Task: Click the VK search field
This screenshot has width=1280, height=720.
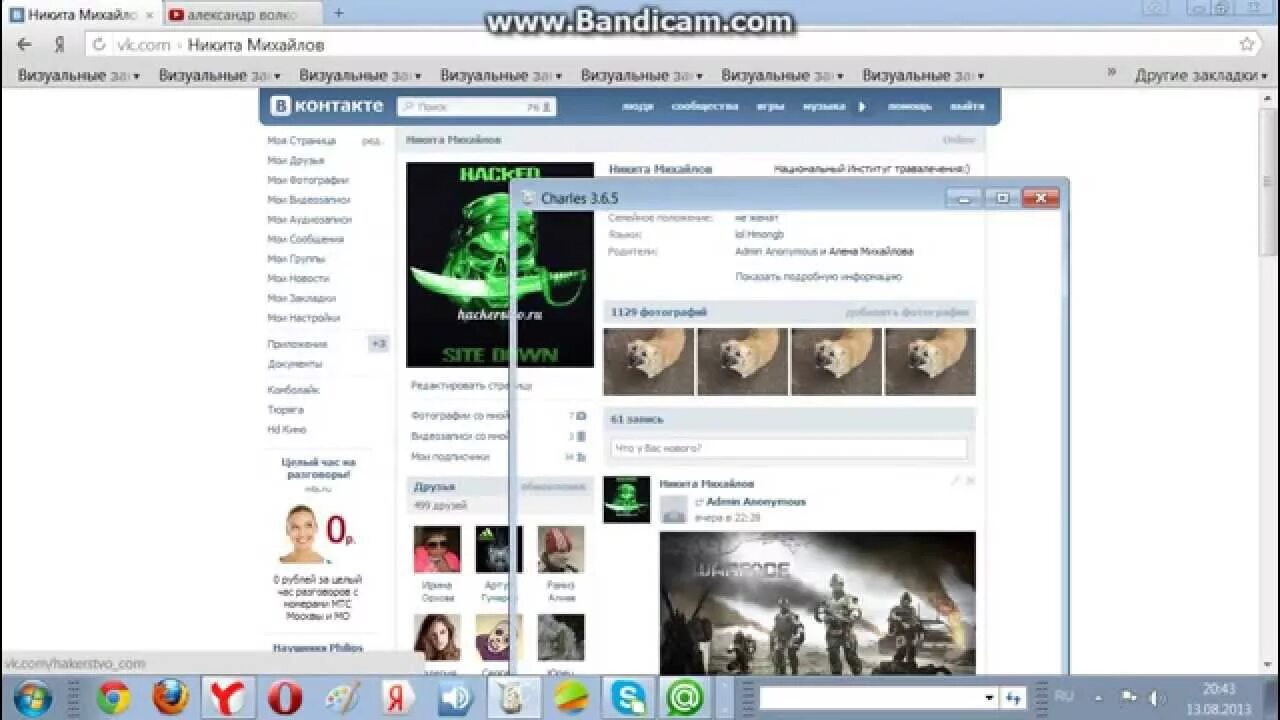Action: [476, 107]
